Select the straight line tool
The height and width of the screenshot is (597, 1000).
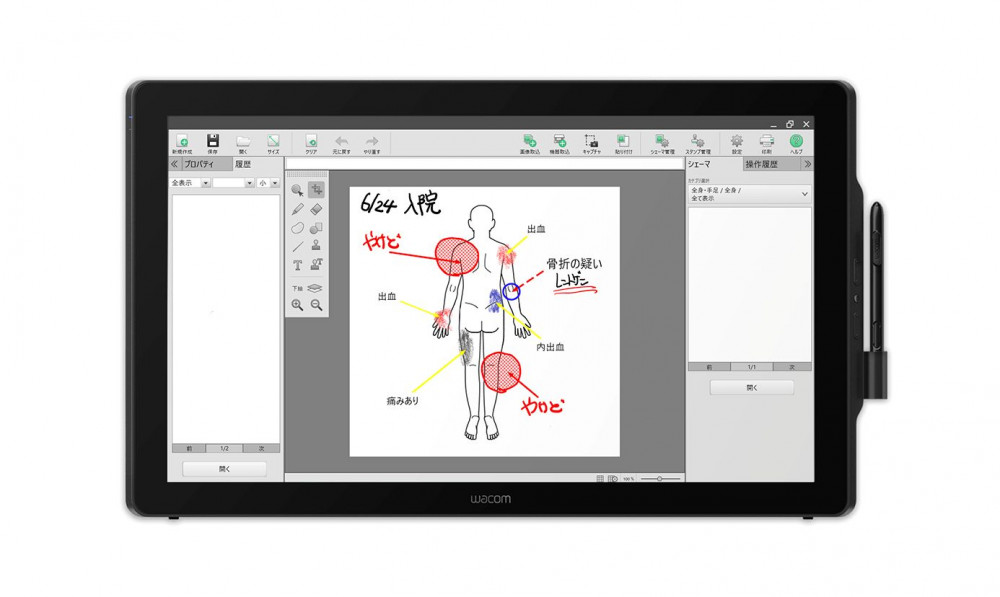pyautogui.click(x=297, y=246)
